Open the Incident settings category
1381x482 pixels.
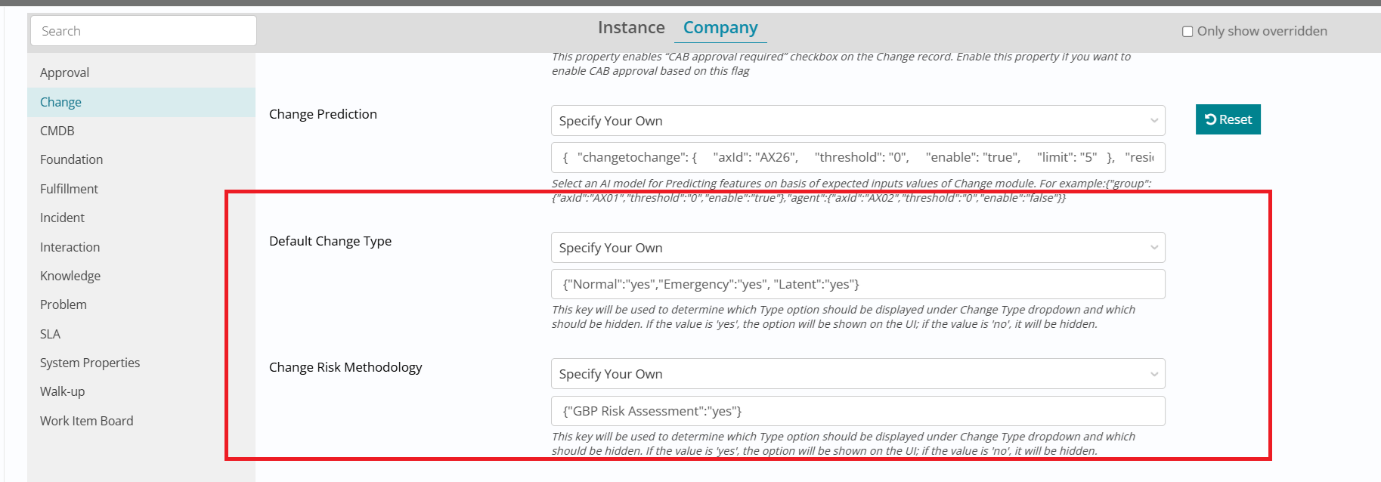(x=62, y=218)
